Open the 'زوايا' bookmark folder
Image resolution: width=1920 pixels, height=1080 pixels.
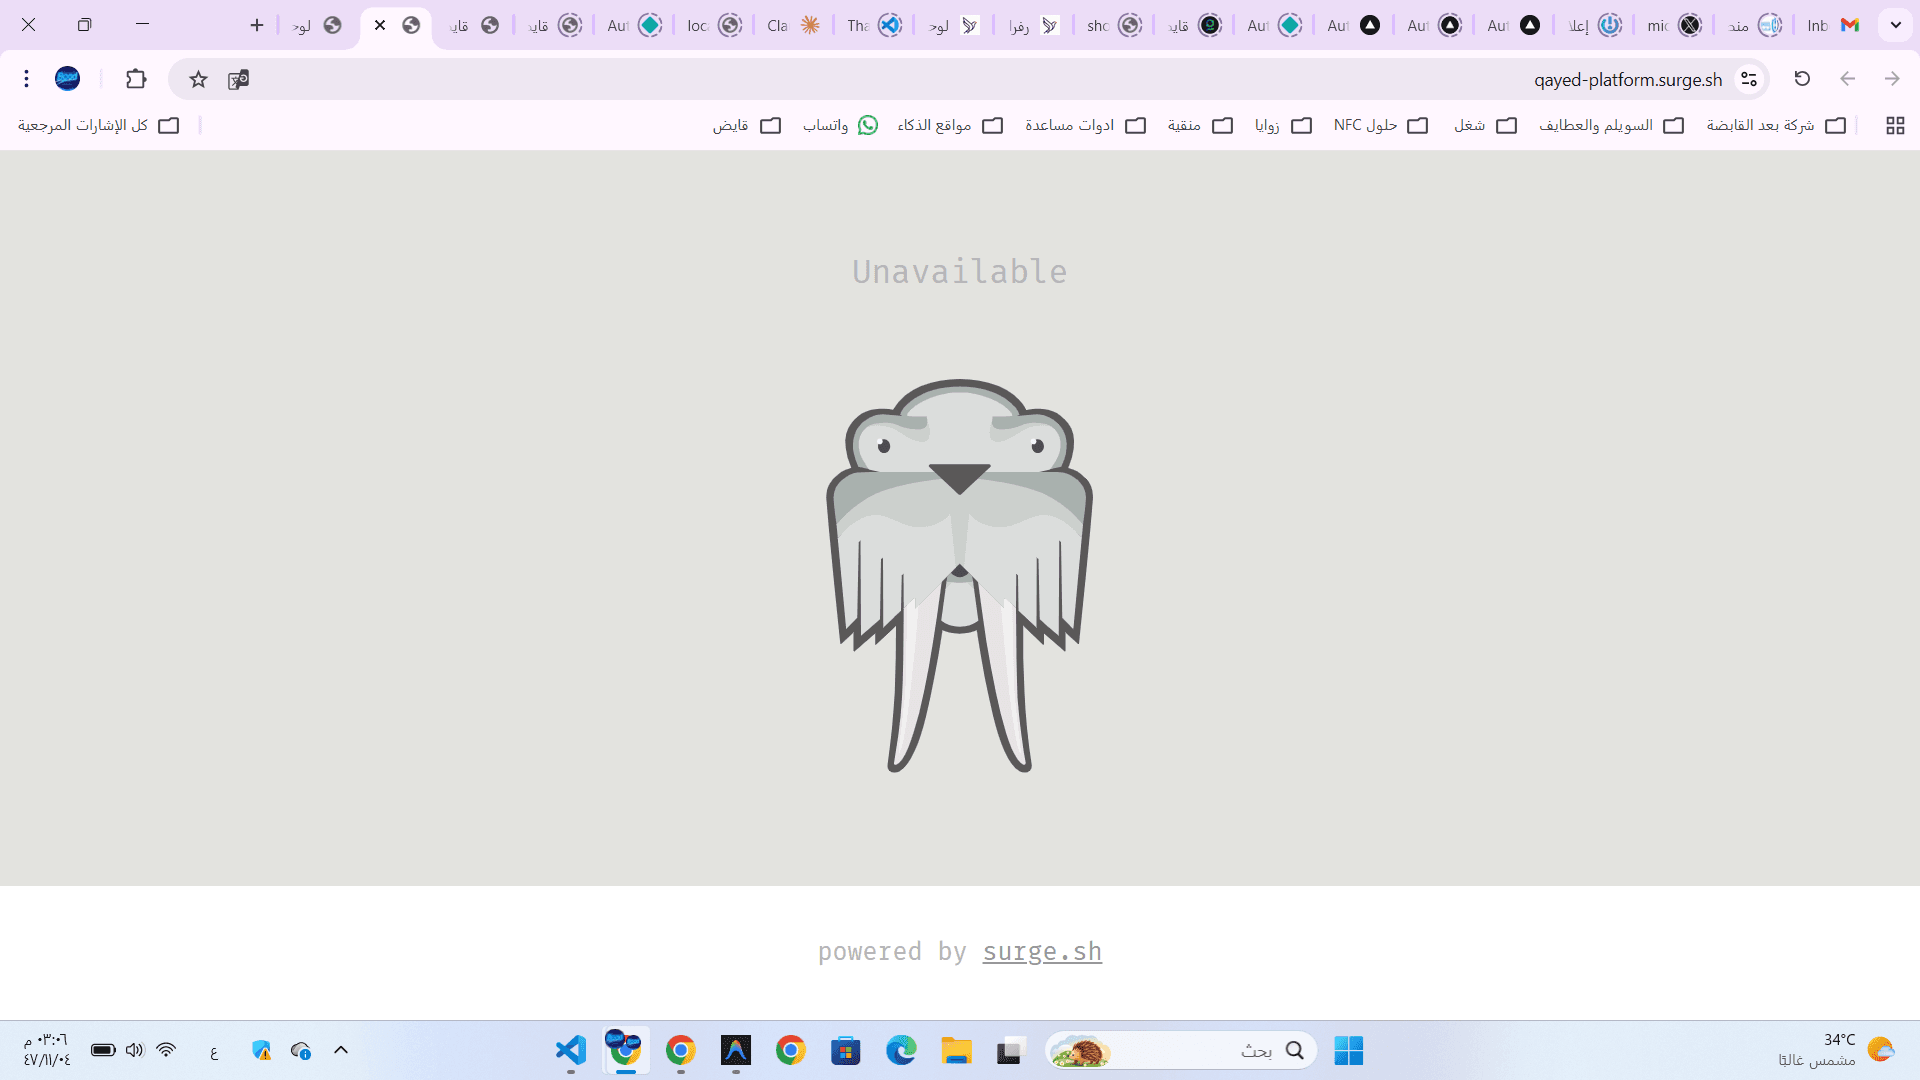click(x=1284, y=125)
